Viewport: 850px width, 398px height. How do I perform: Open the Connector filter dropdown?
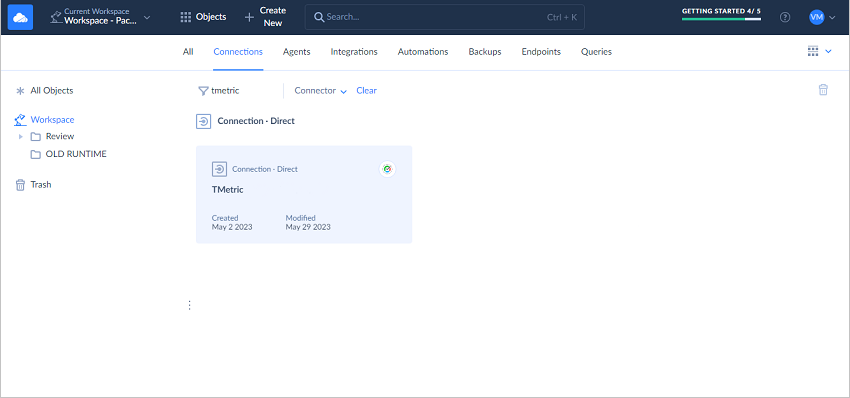click(x=320, y=91)
